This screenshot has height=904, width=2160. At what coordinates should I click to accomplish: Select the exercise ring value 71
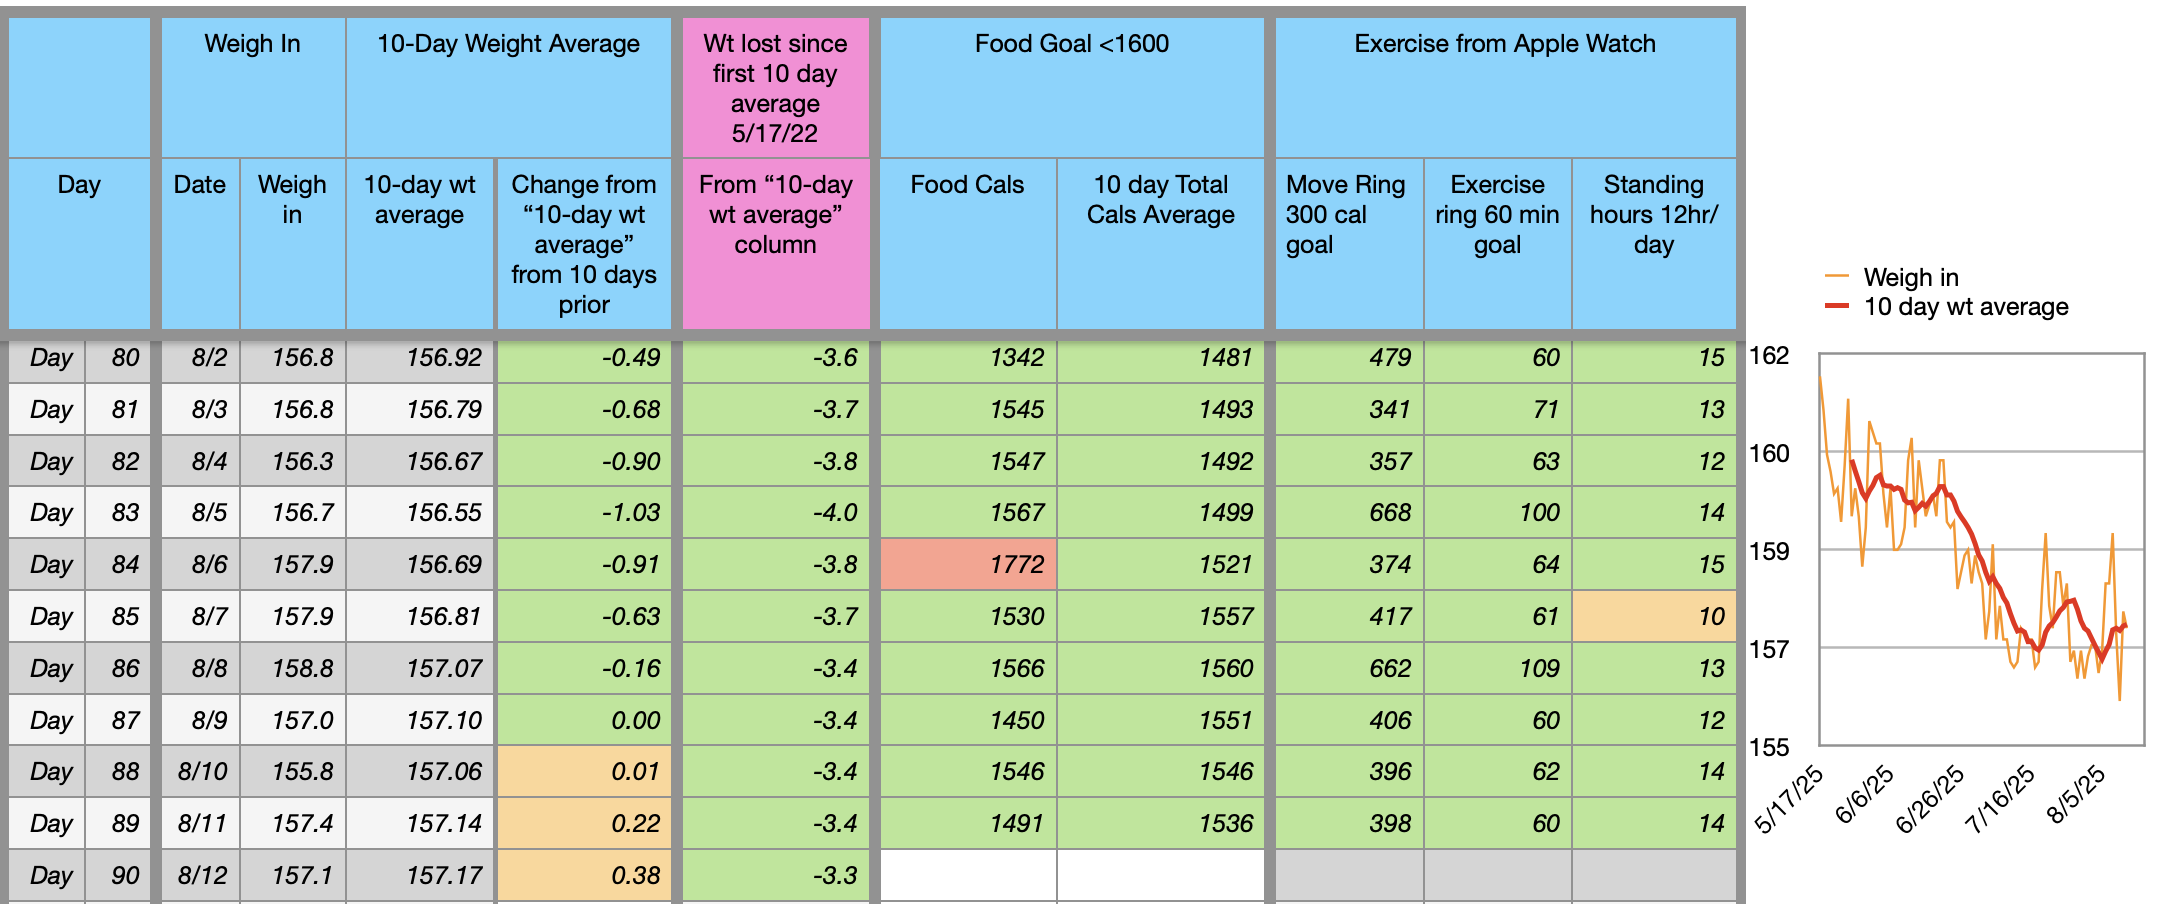tap(1497, 409)
